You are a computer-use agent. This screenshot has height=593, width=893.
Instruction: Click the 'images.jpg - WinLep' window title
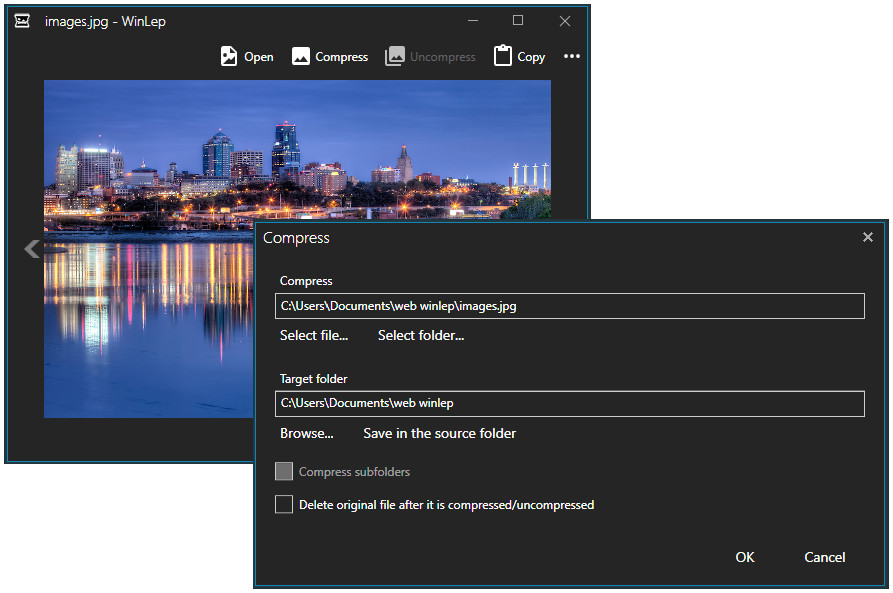click(x=105, y=22)
